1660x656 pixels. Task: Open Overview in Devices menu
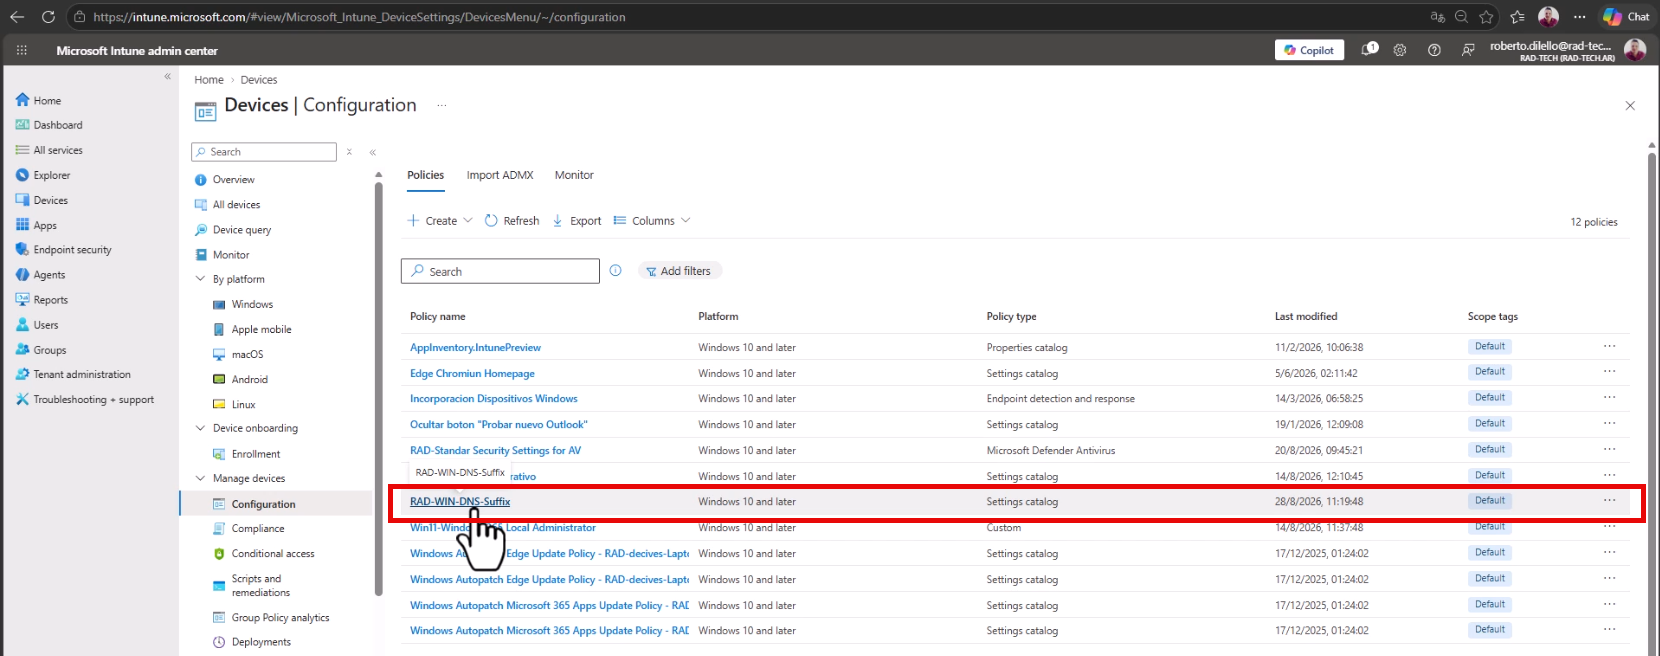pos(224,180)
